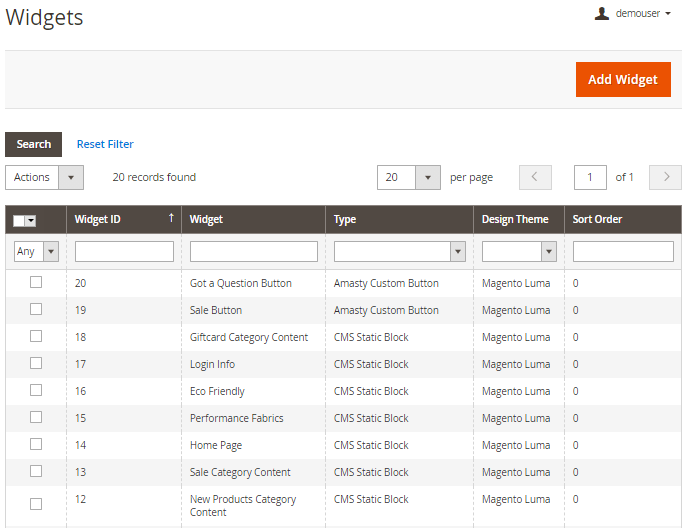Sort by the Widget column header
The image size is (685, 528).
[x=206, y=219]
